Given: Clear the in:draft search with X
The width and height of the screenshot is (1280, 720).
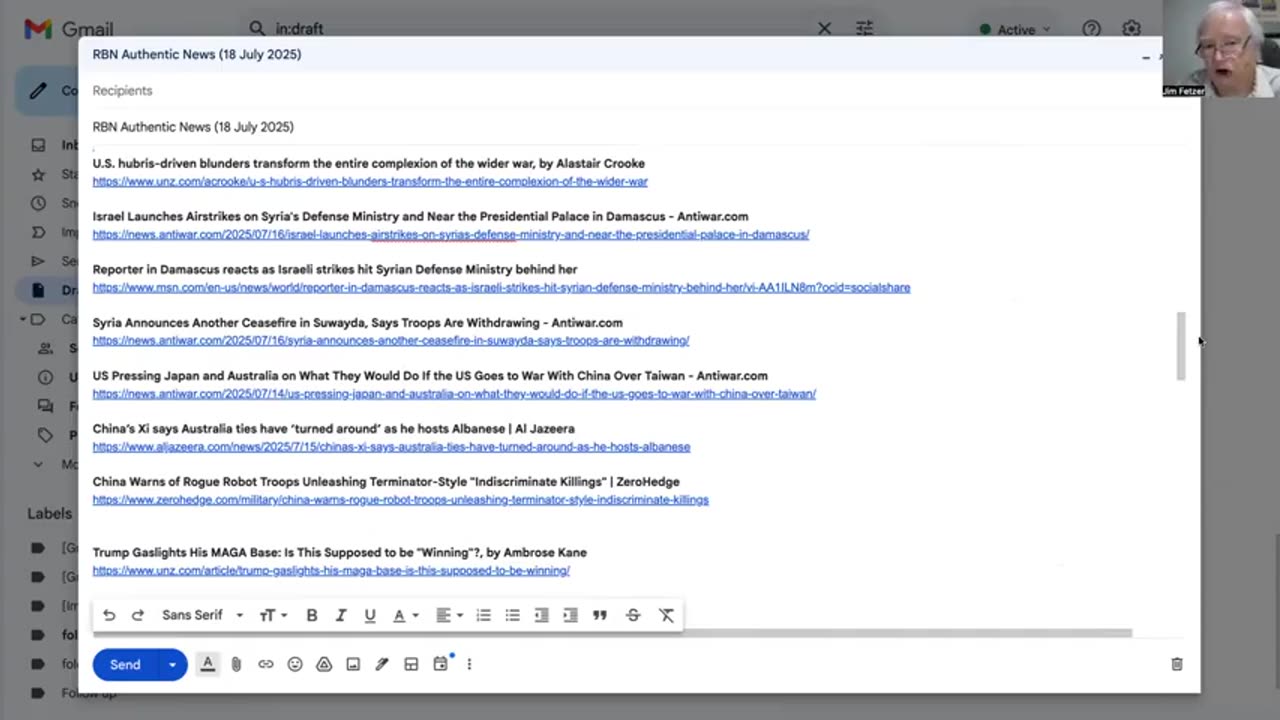Looking at the screenshot, I should 824,29.
